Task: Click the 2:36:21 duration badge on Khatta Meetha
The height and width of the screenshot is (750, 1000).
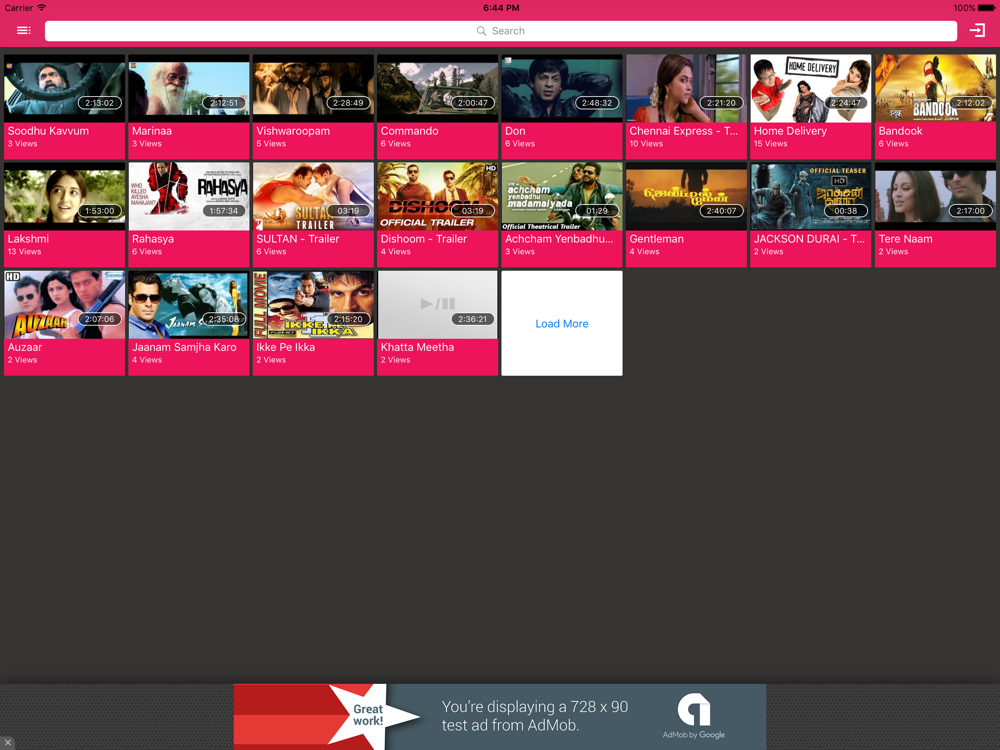Action: [473, 319]
